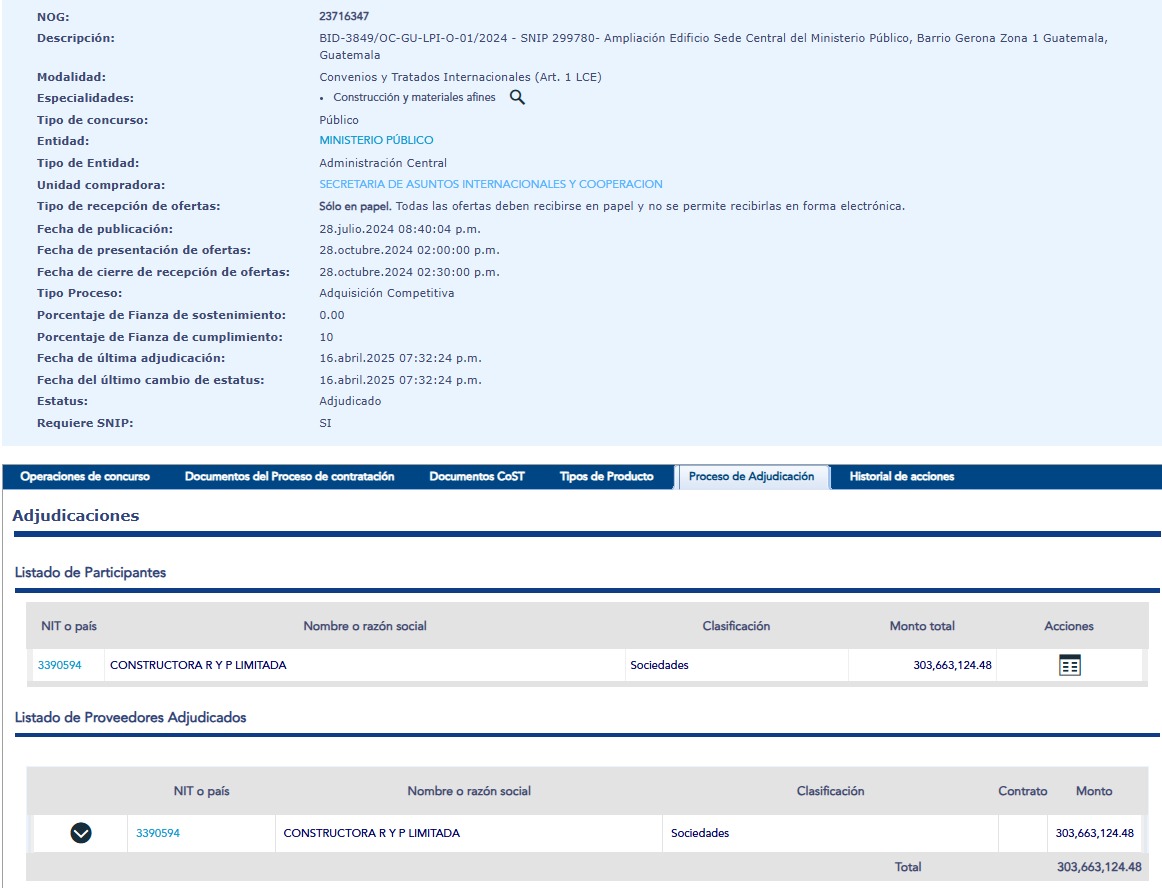Select the Tipos de Producto tab
Image resolution: width=1162 pixels, height=888 pixels.
tap(606, 477)
